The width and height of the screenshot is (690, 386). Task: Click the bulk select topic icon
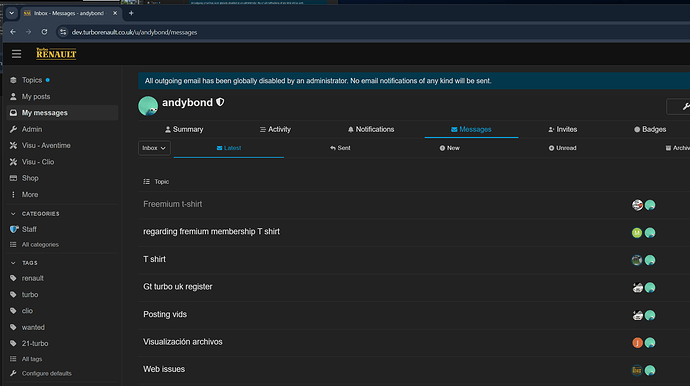pos(147,181)
